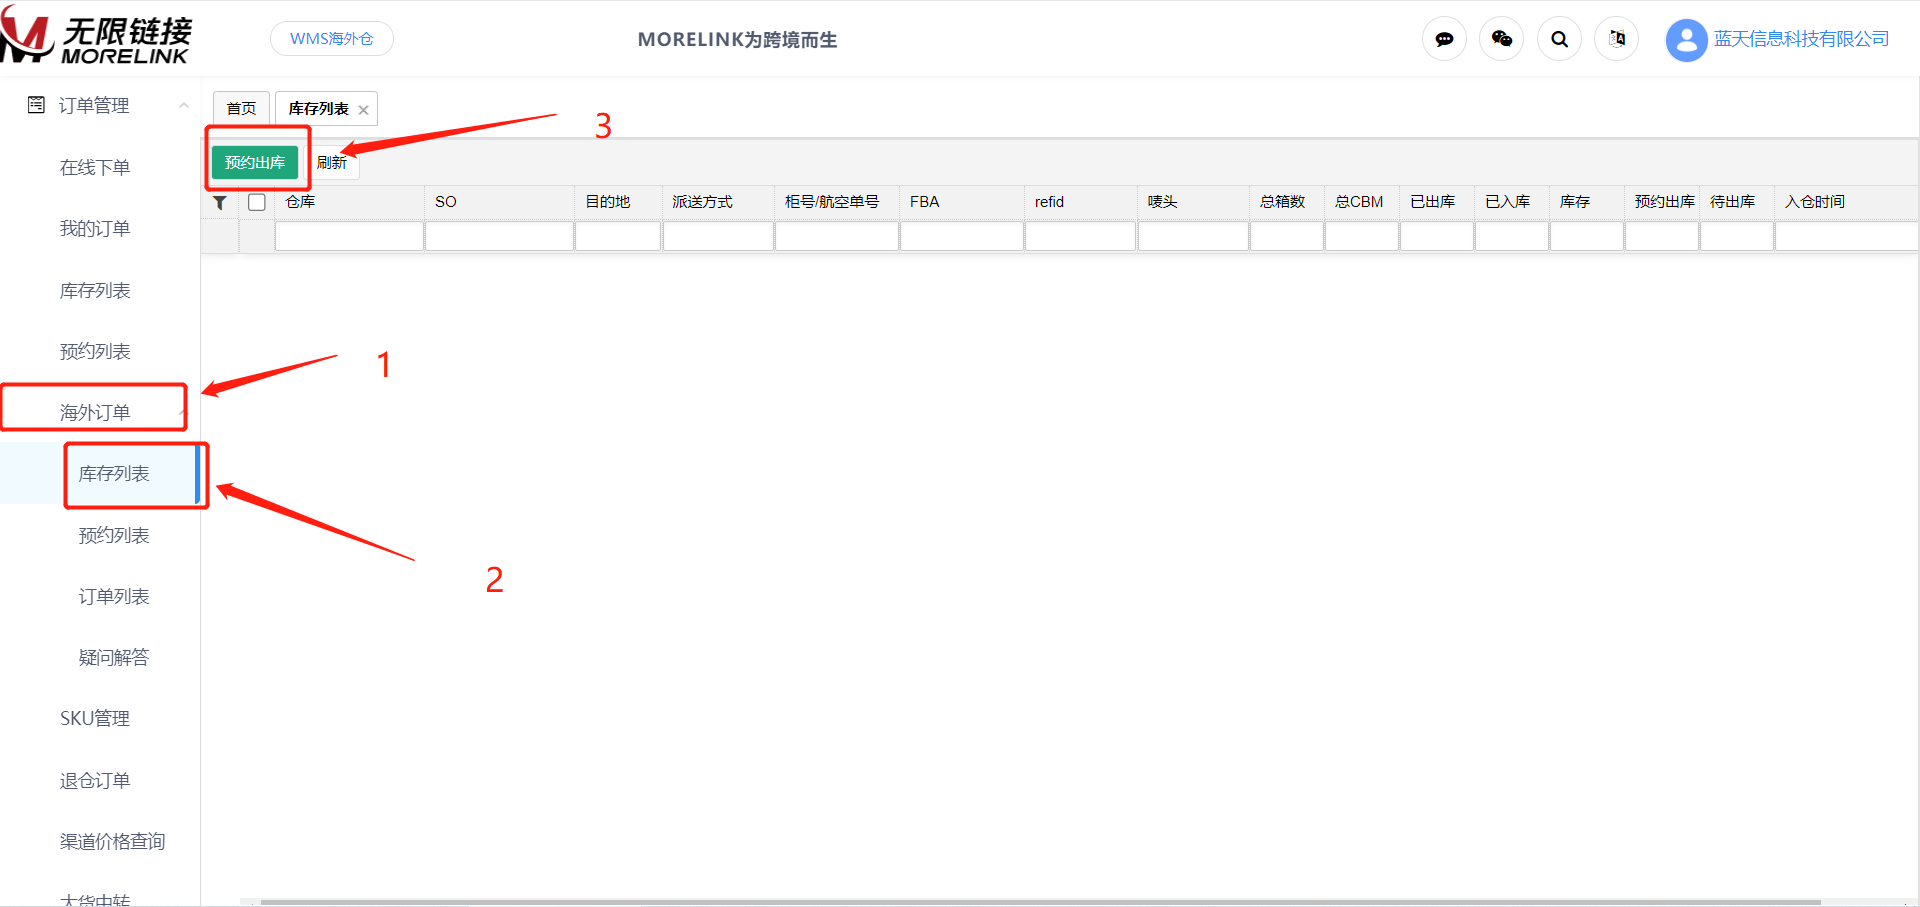1920x907 pixels.
Task: Open 在线下单 in the sidebar
Action: [x=95, y=167]
